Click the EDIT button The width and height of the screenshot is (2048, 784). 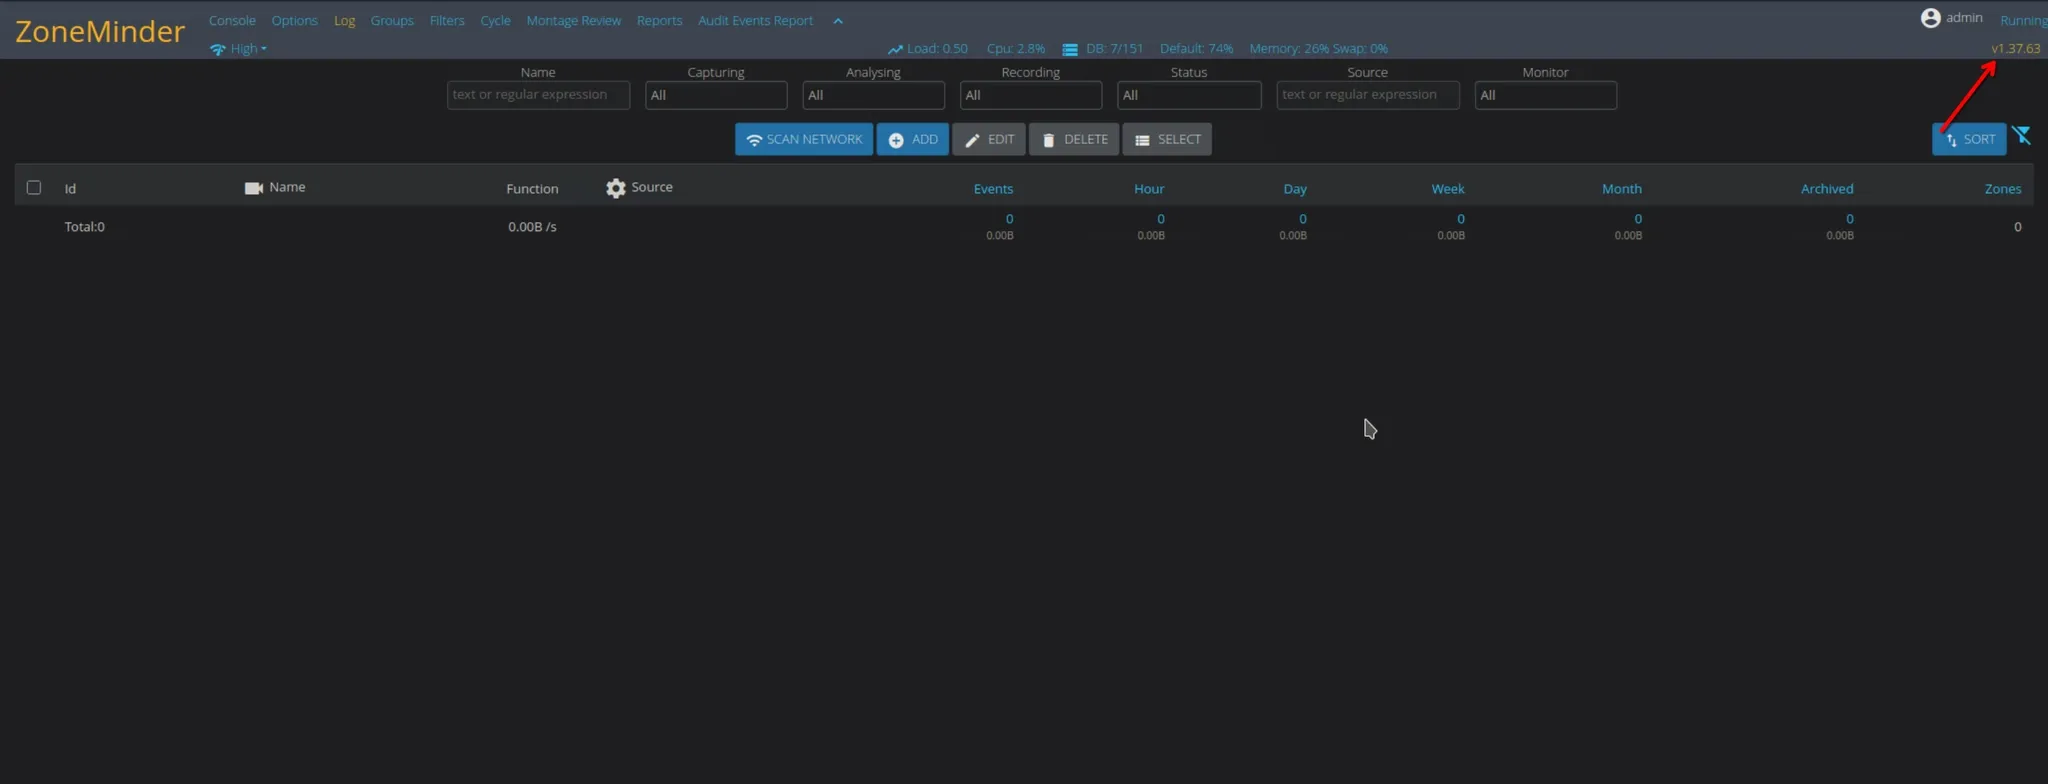click(989, 139)
